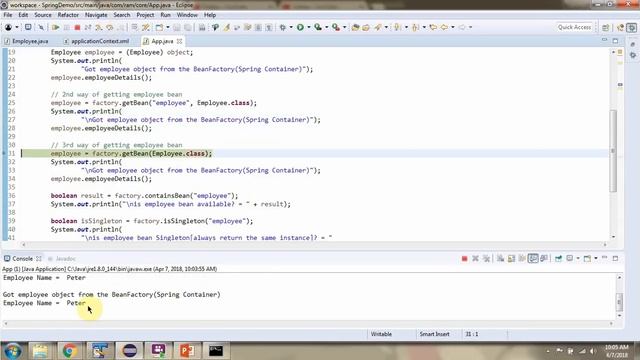Click Clear Console icon

[500, 258]
